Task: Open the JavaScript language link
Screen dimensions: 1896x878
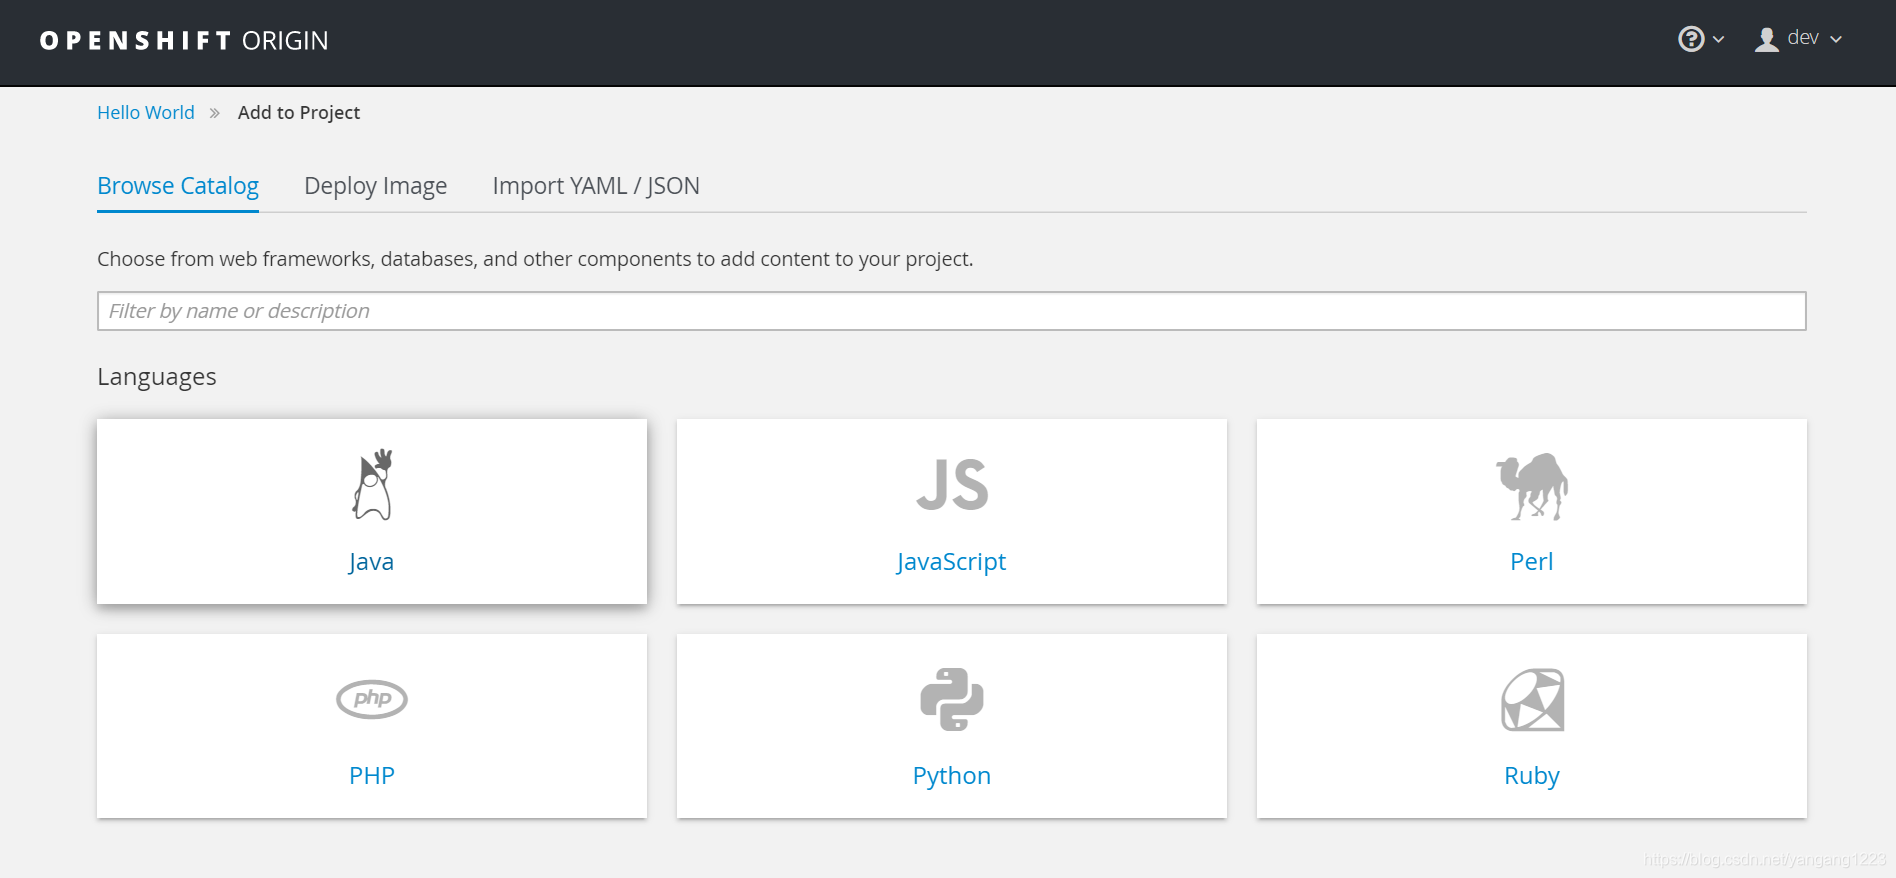Action: [x=951, y=561]
